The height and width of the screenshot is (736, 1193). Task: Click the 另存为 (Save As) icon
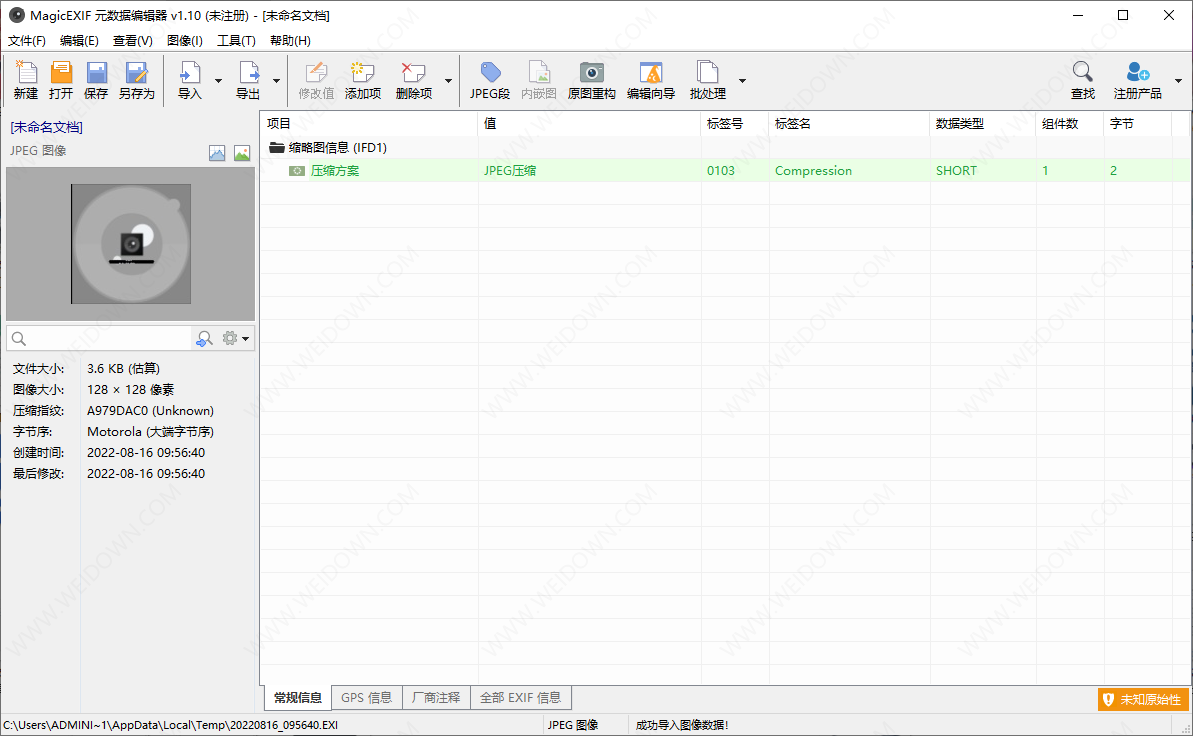tap(136, 72)
